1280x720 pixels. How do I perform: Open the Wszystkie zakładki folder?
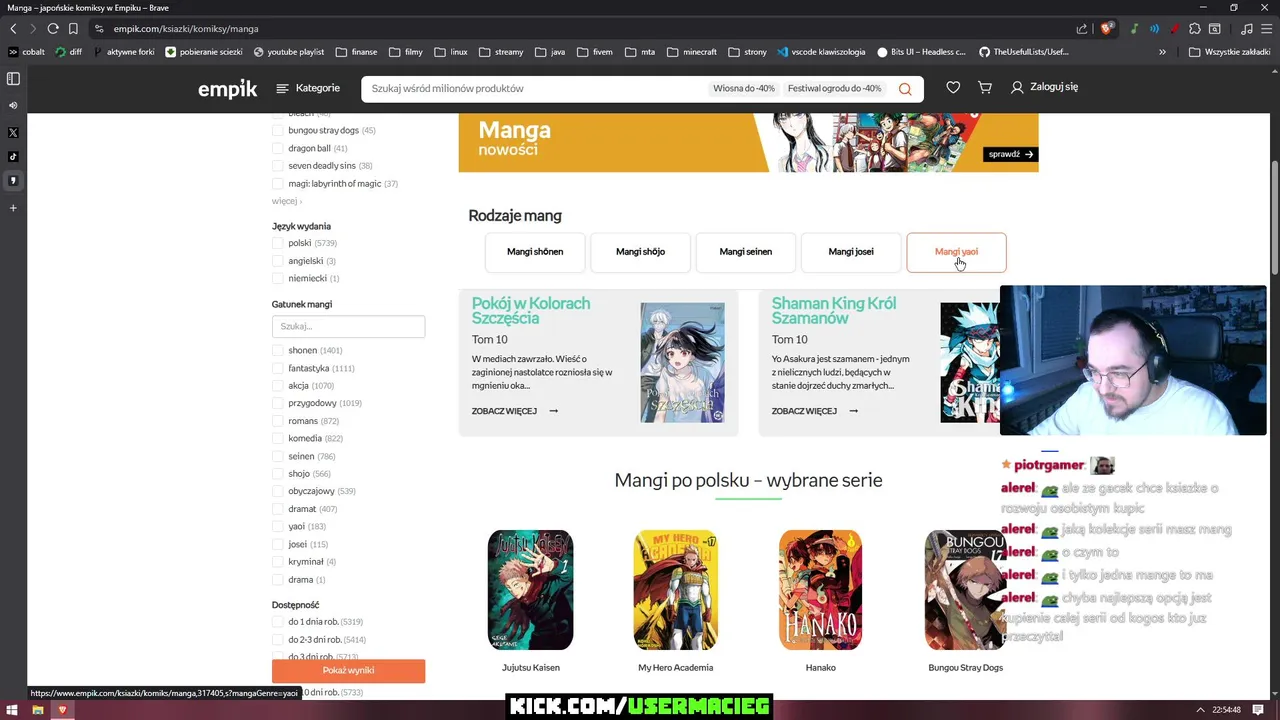point(1229,52)
